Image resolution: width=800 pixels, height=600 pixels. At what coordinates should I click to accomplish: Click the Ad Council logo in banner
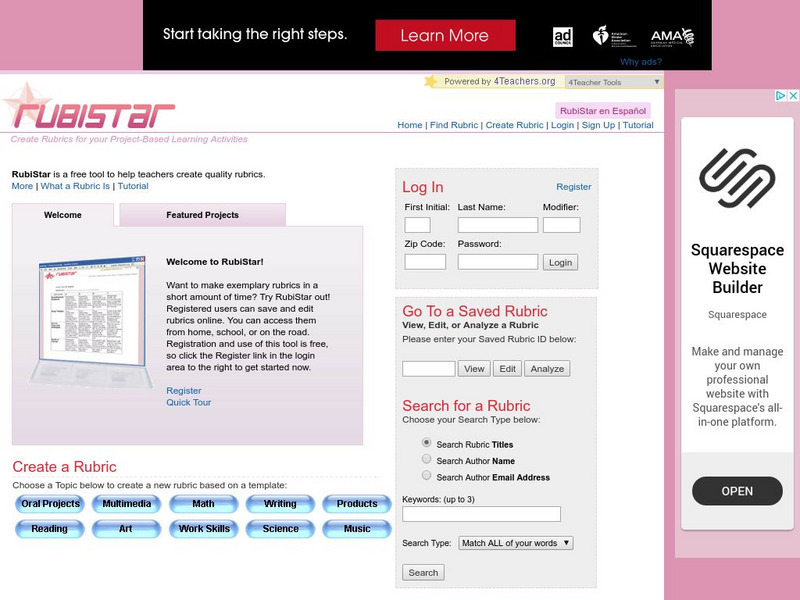[x=563, y=37]
